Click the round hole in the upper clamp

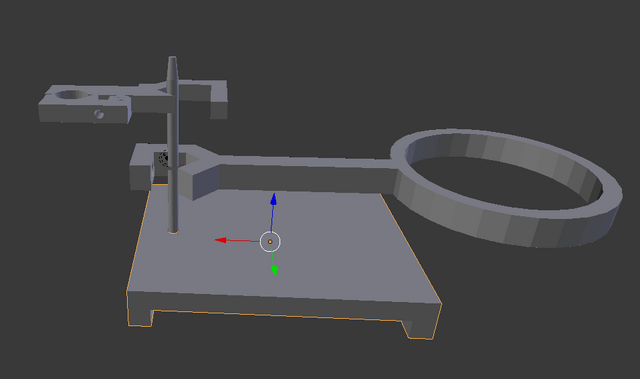pos(72,95)
